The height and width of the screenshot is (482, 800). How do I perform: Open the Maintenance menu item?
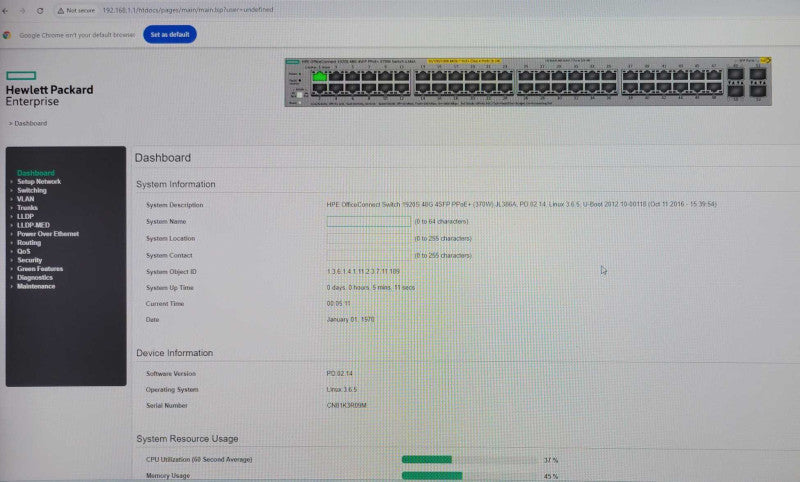click(x=36, y=286)
